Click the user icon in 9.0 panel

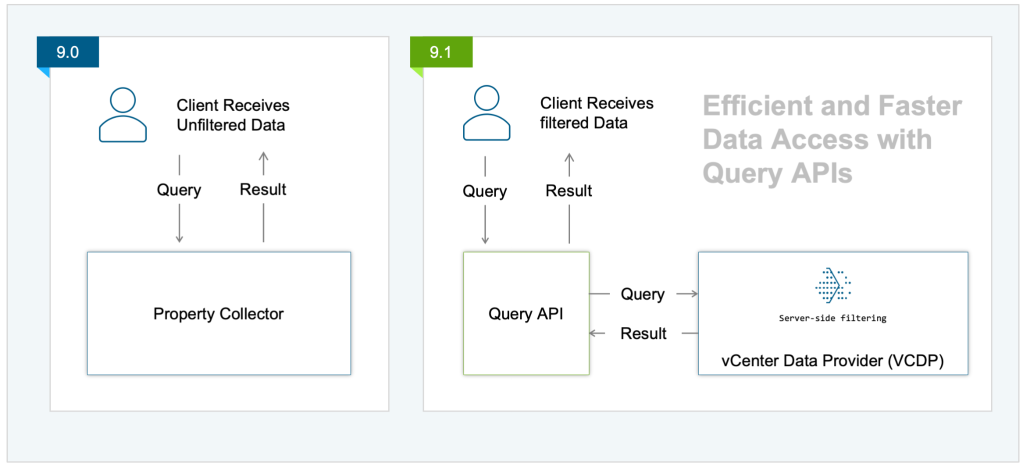(x=123, y=115)
